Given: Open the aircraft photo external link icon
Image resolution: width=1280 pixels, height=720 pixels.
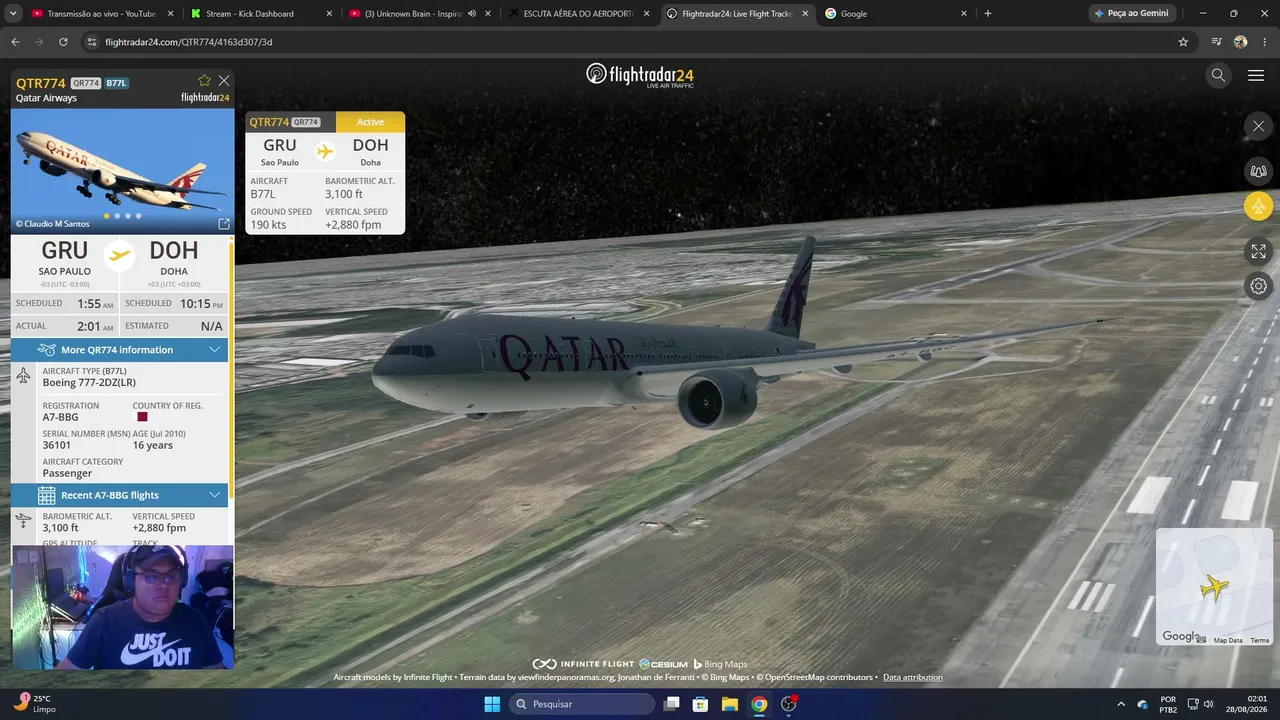Looking at the screenshot, I should tap(224, 224).
